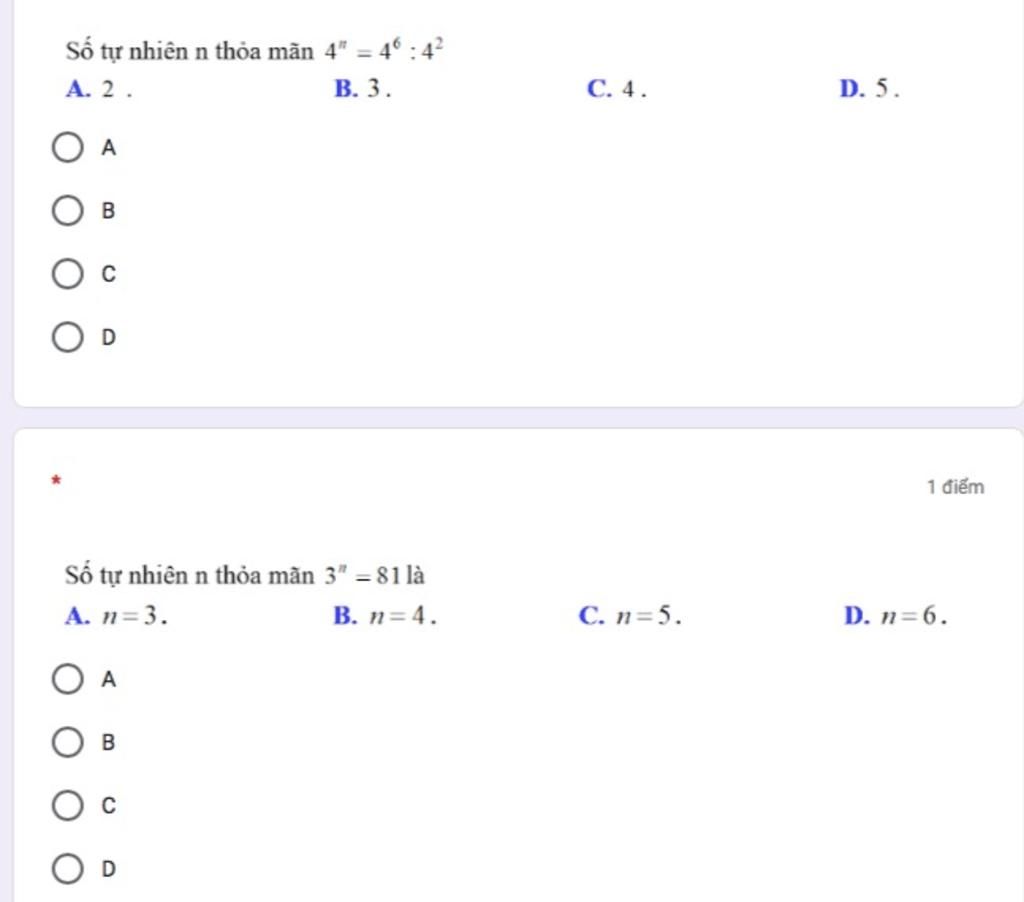Click the '1 điểm' points label
The image size is (1024, 902).
click(955, 487)
